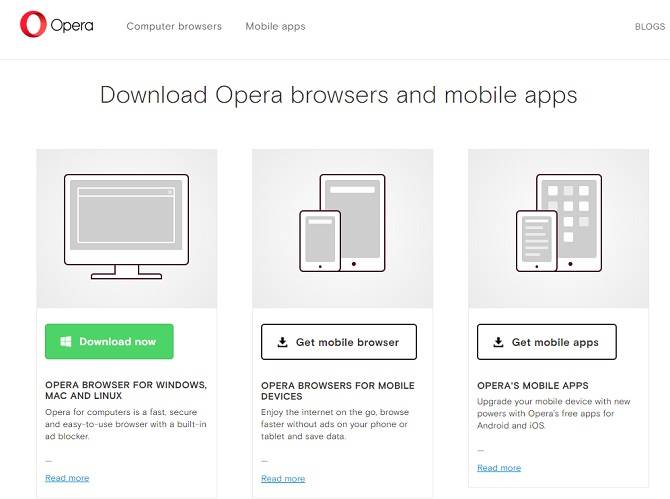Click the Opera wordmark text in header
Image resolution: width=670 pixels, height=499 pixels.
72,26
